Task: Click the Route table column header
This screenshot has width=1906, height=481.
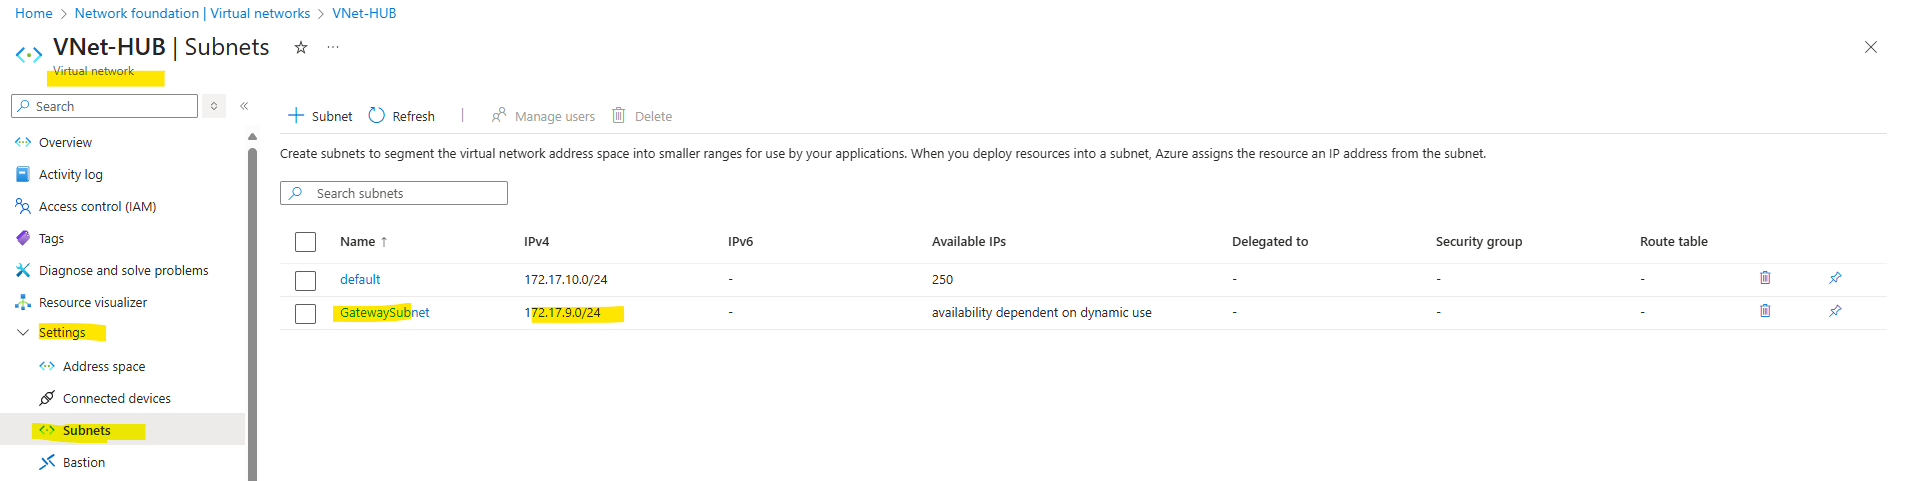Action: coord(1674,241)
